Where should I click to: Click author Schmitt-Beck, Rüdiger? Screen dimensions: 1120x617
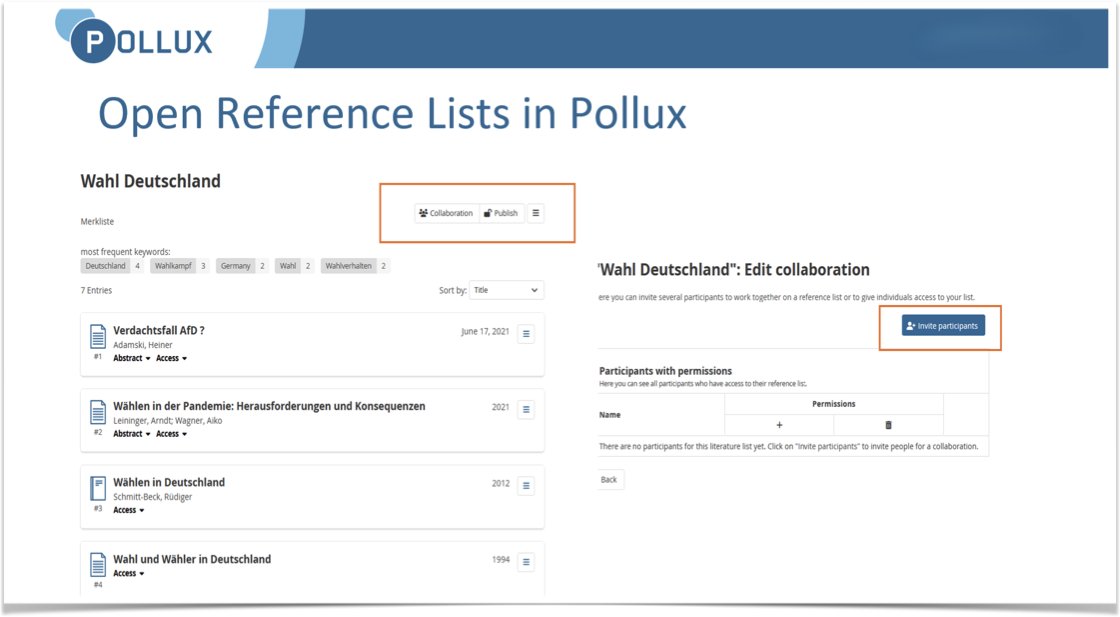coord(153,497)
